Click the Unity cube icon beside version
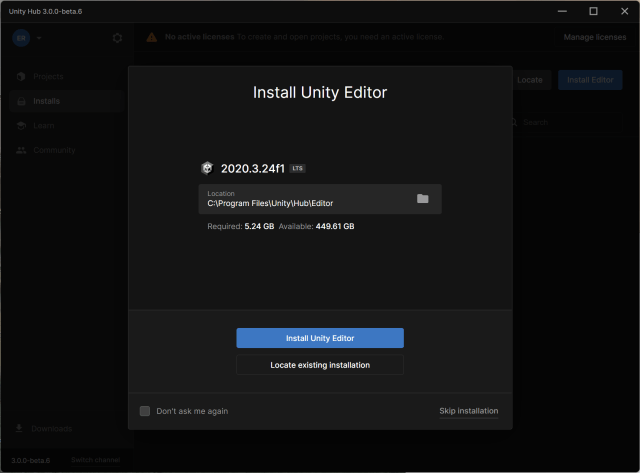This screenshot has height=473, width=640. (x=207, y=168)
